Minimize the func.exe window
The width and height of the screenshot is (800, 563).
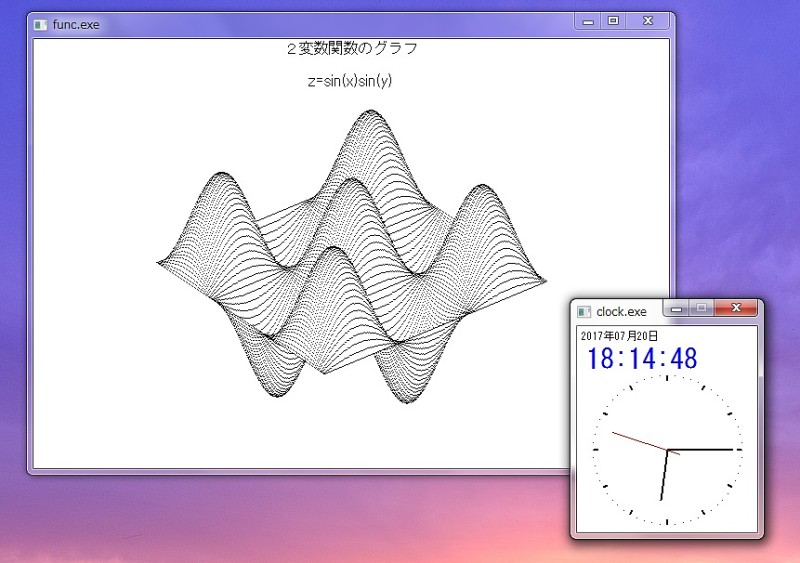point(588,21)
